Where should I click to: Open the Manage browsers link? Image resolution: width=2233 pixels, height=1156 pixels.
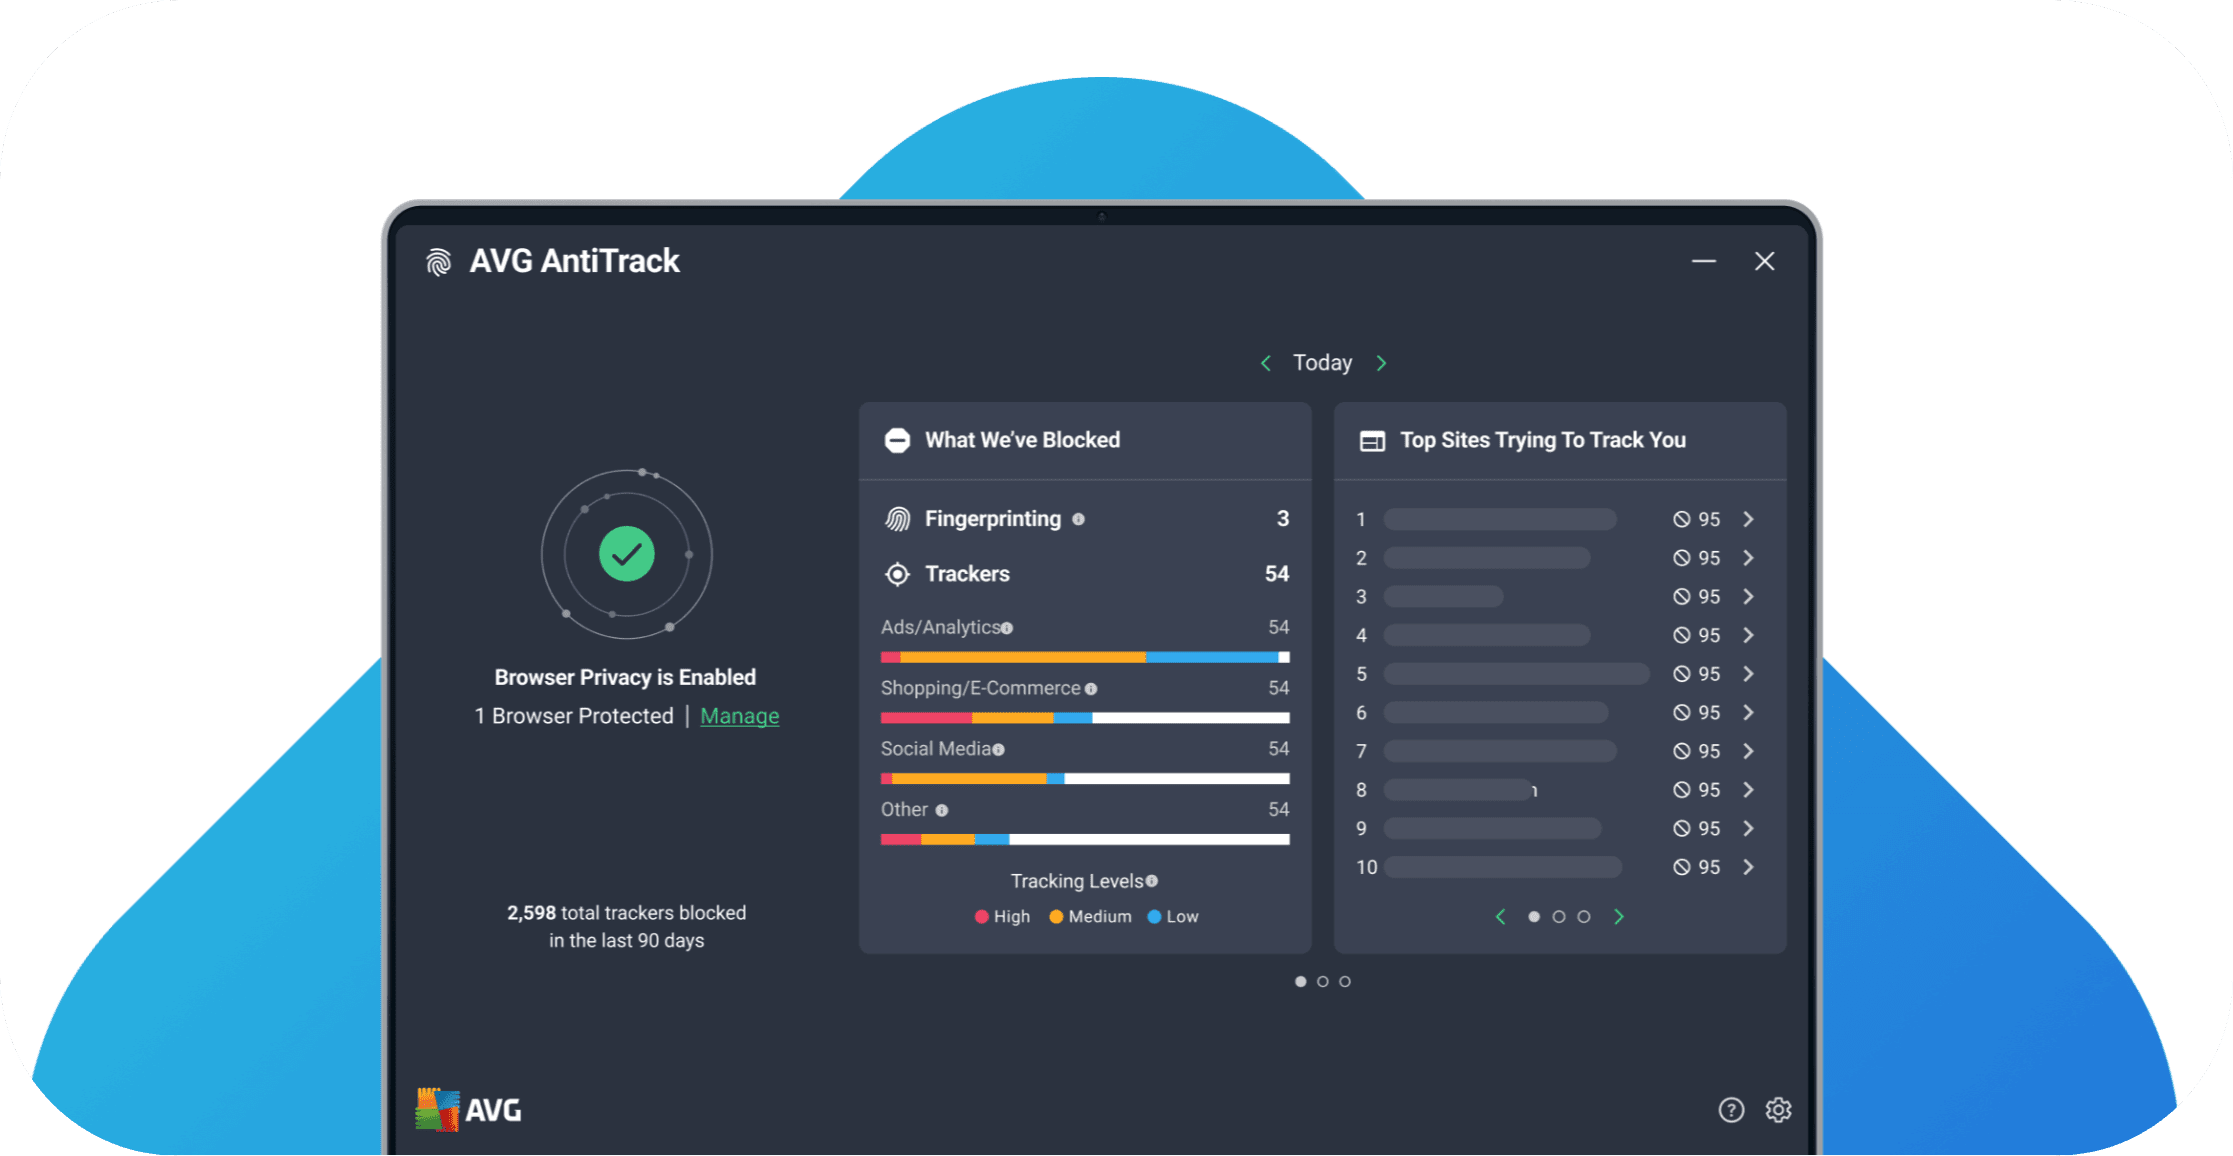tap(740, 716)
